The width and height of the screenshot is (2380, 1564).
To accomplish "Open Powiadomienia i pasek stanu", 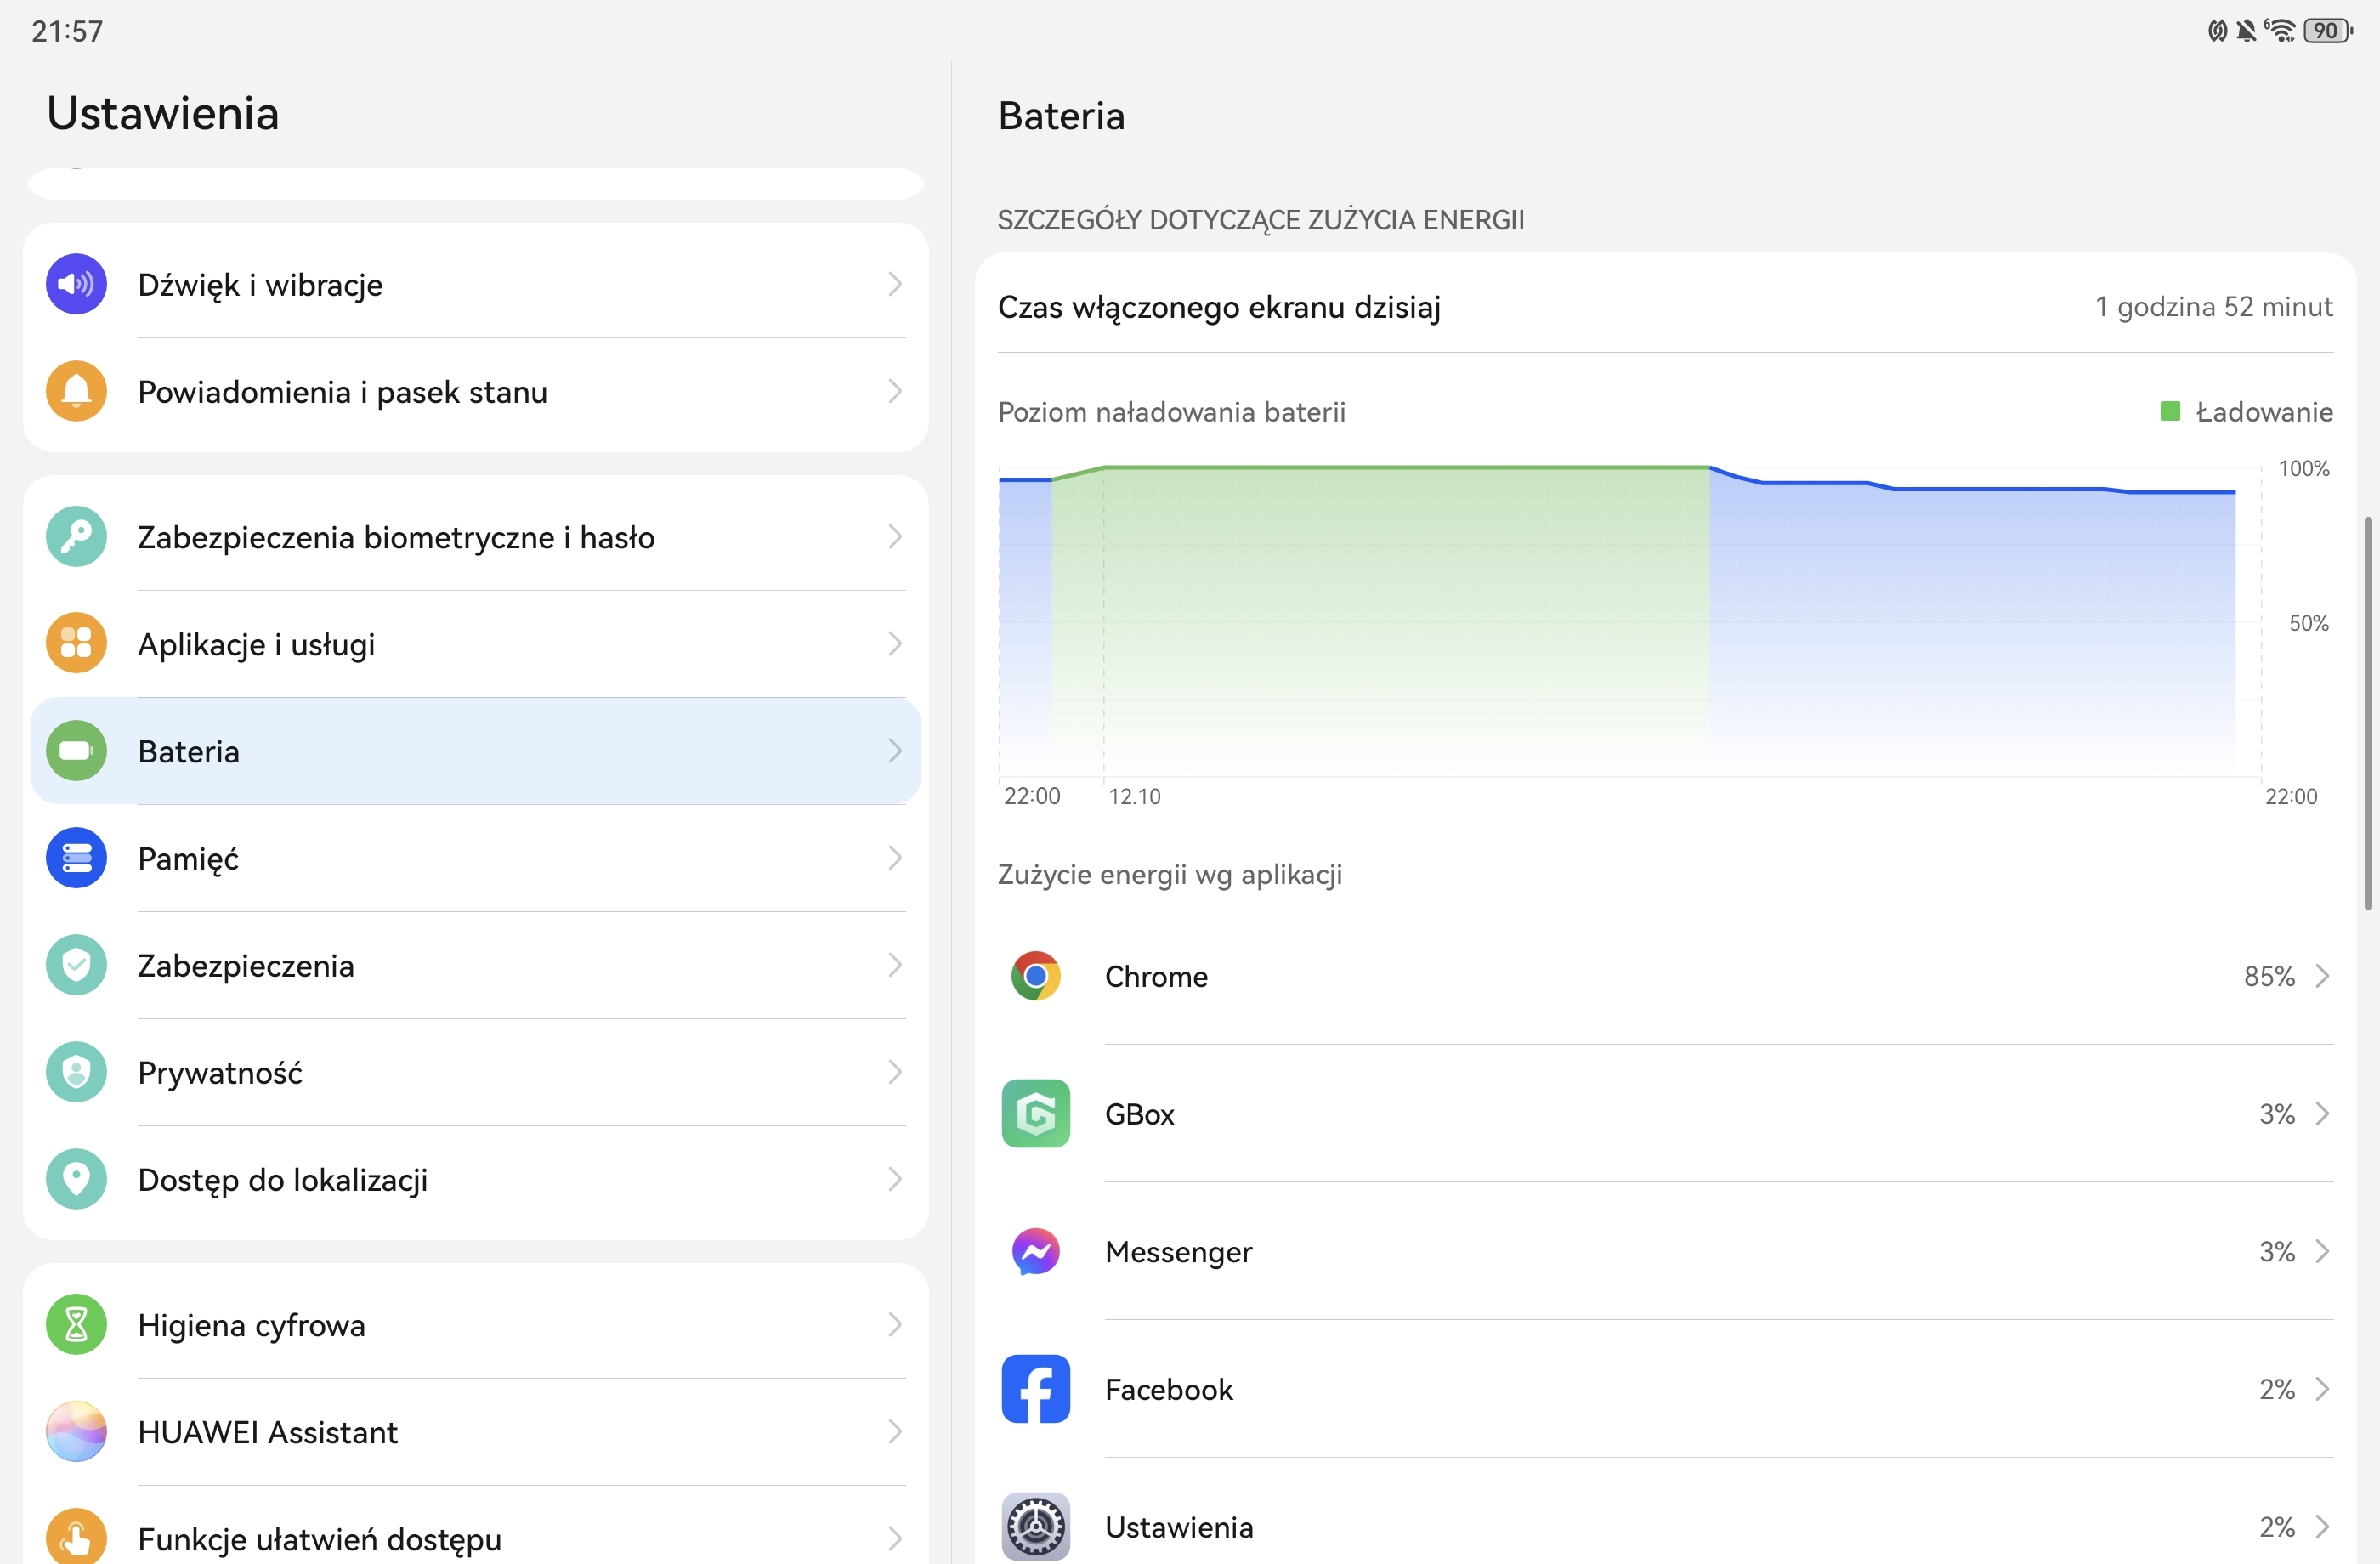I will pos(475,391).
